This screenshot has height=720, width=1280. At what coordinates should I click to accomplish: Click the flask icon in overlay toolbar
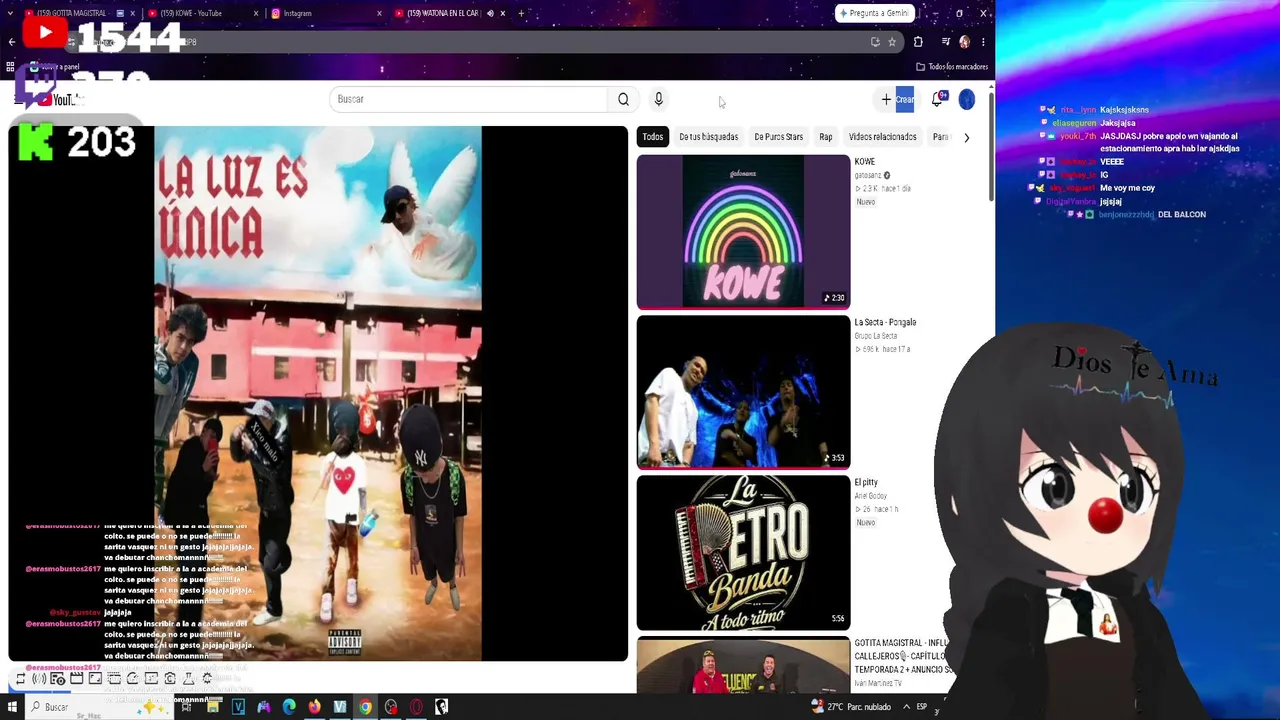click(189, 679)
